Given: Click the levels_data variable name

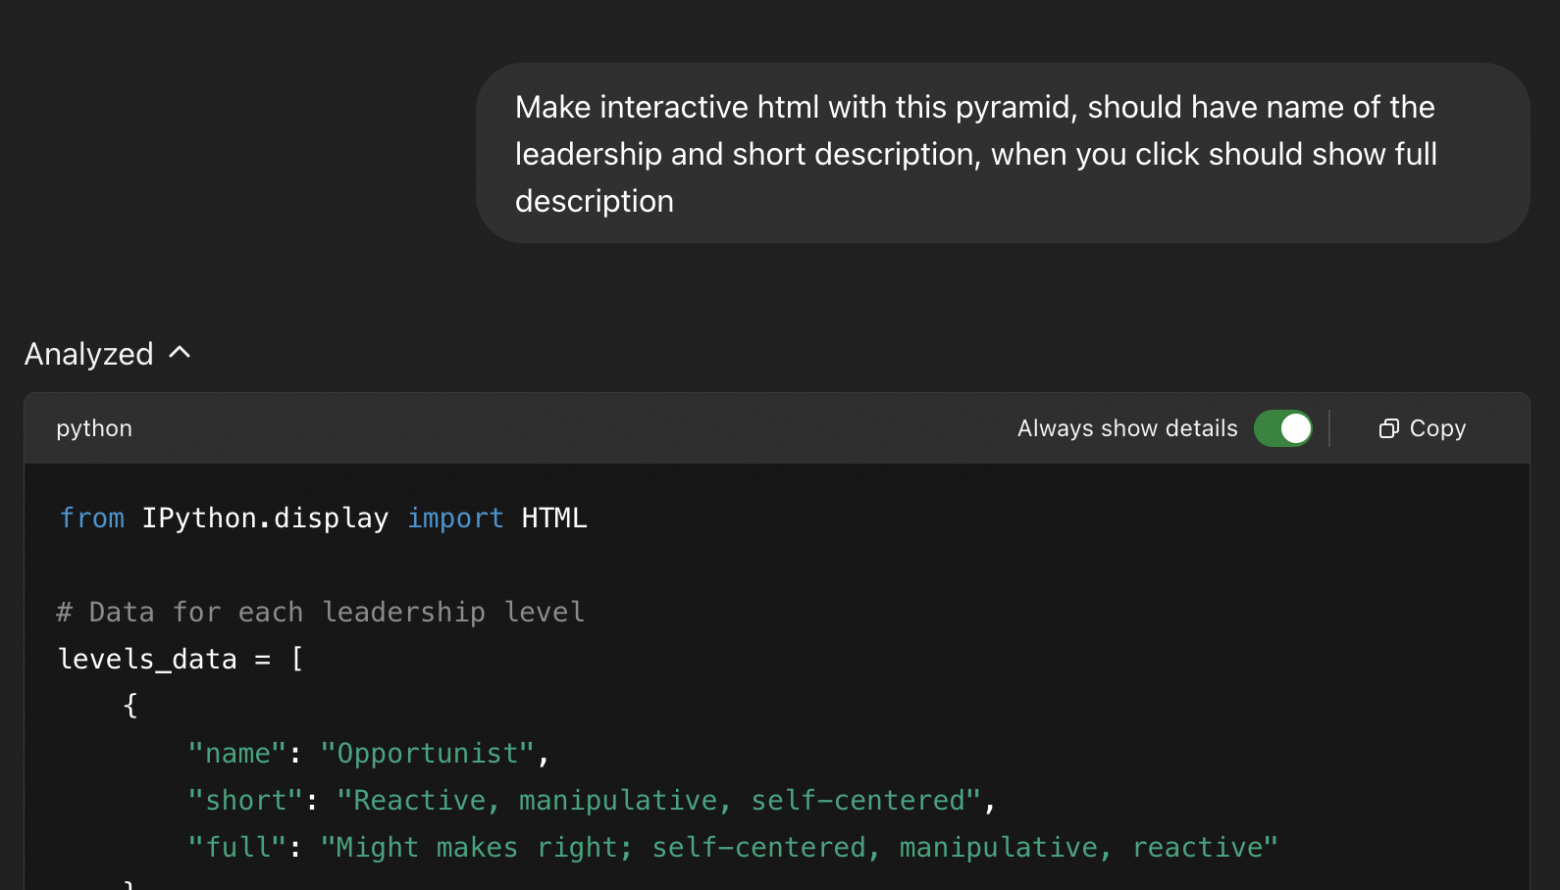Looking at the screenshot, I should click(x=148, y=659).
